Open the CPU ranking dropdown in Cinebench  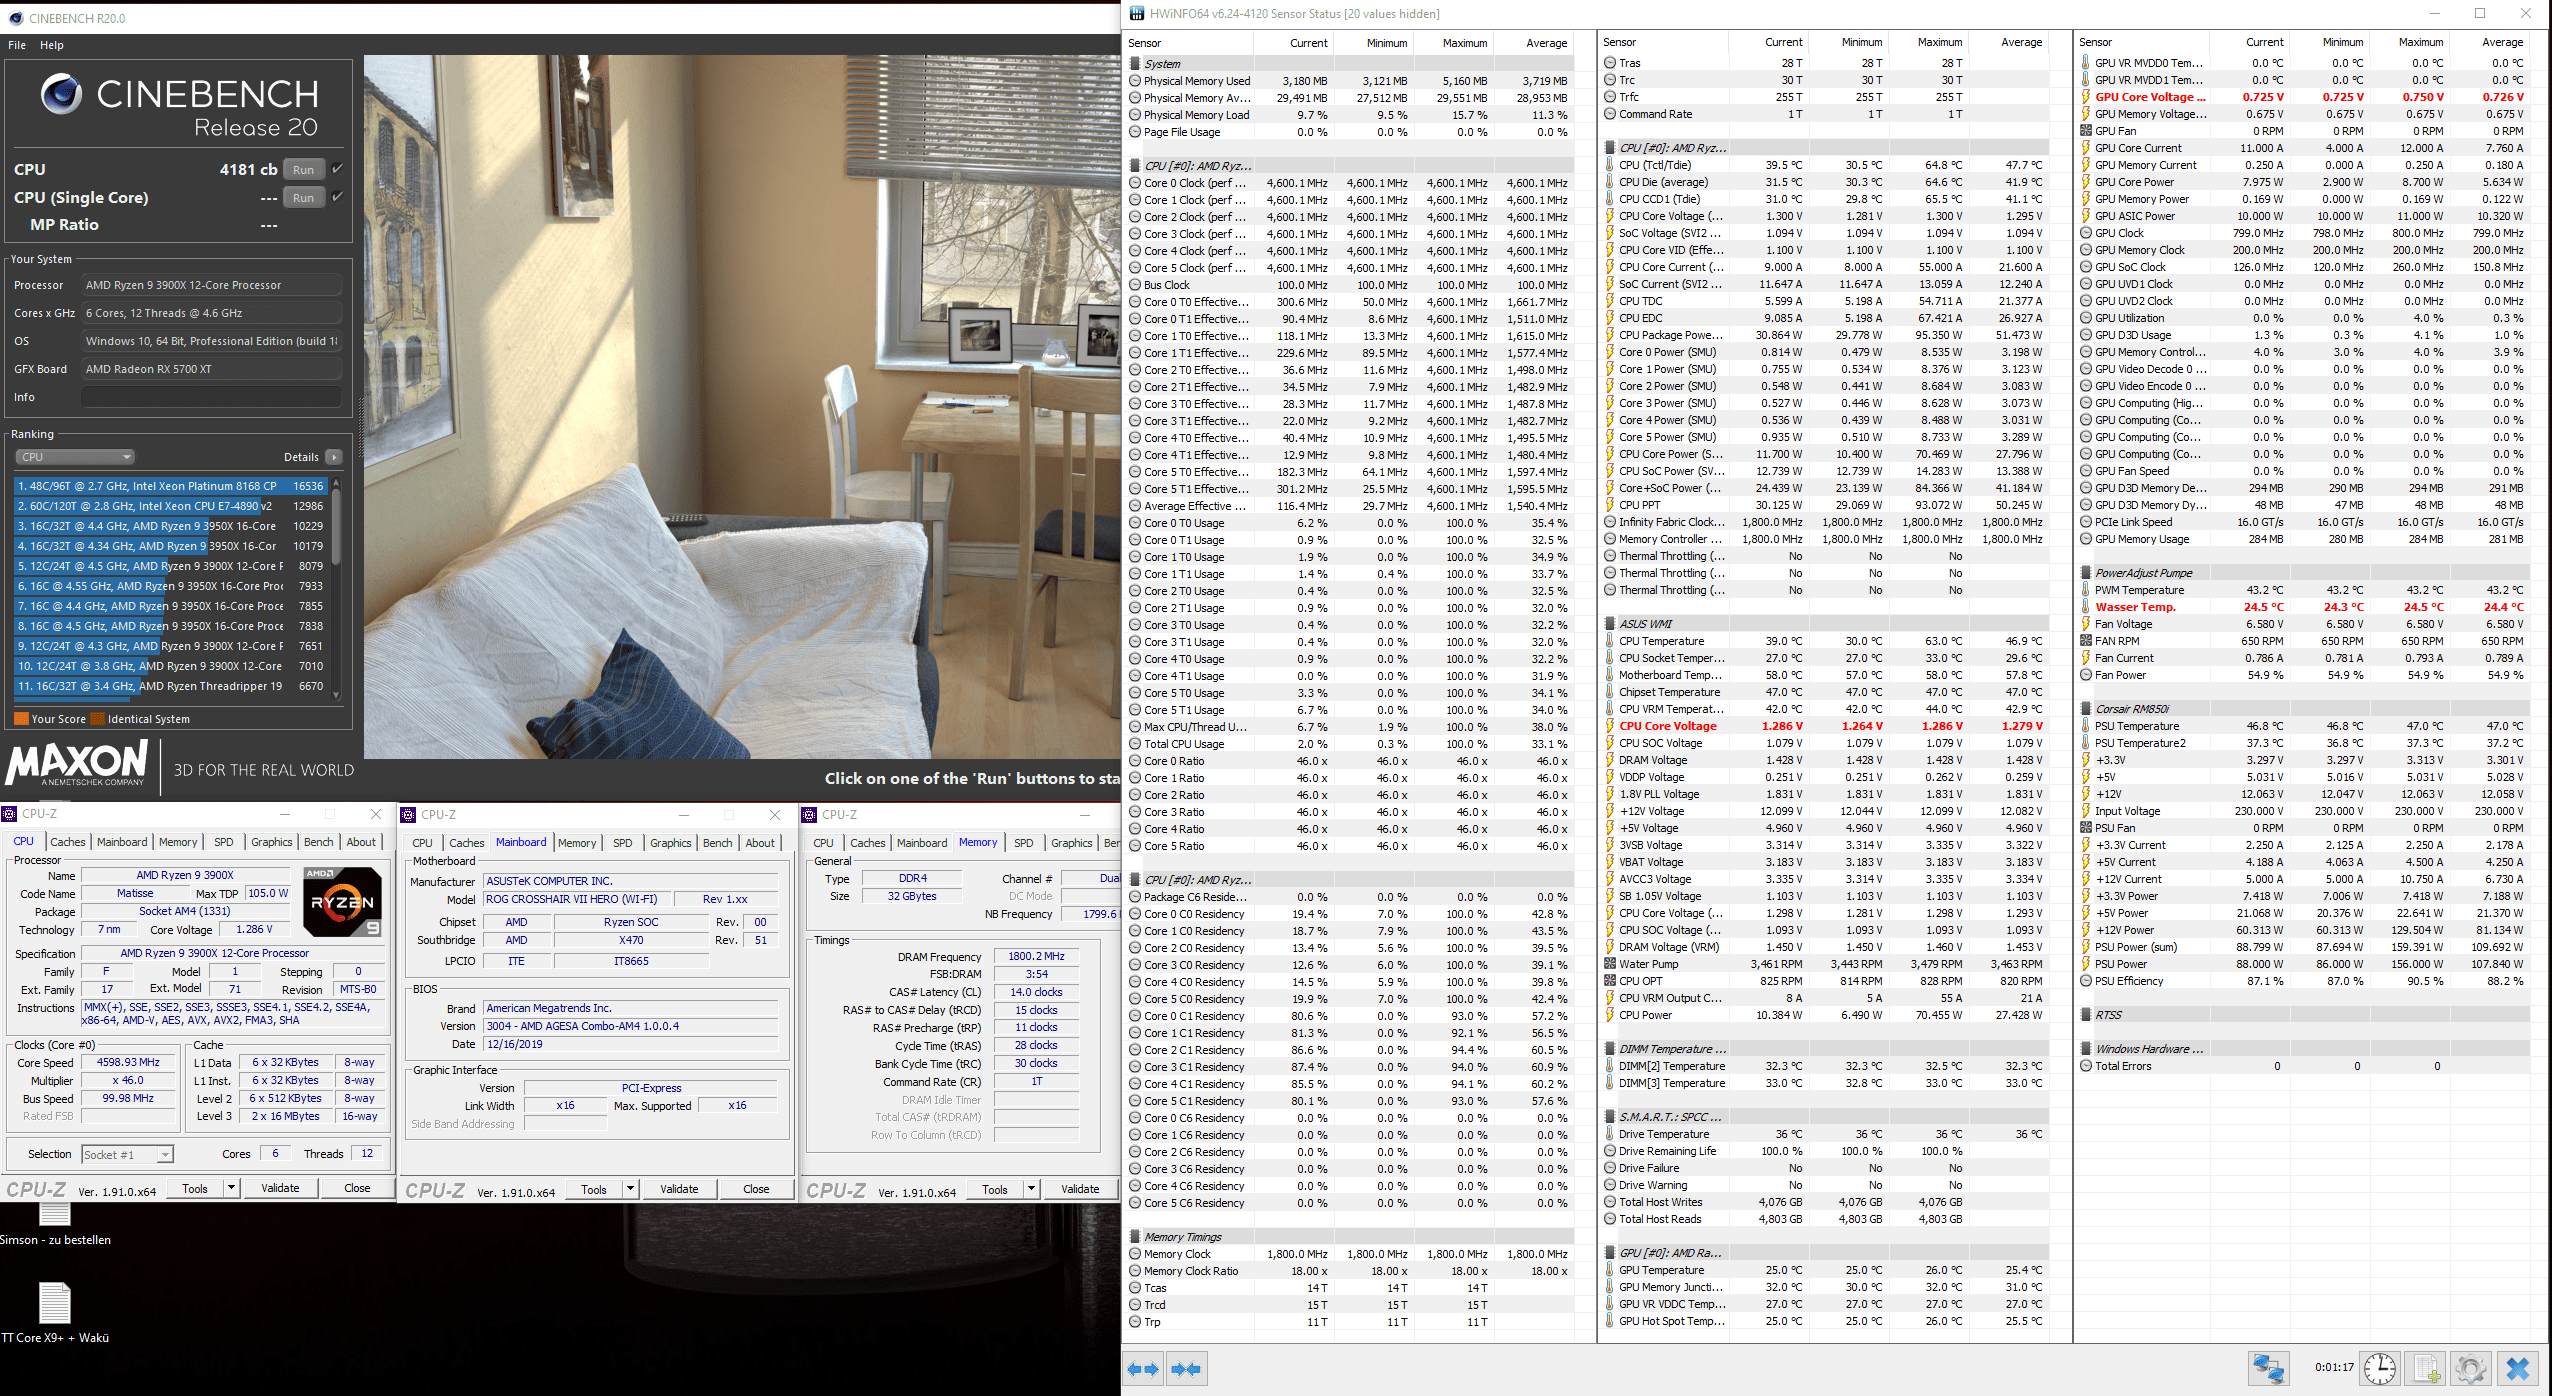(x=75, y=457)
